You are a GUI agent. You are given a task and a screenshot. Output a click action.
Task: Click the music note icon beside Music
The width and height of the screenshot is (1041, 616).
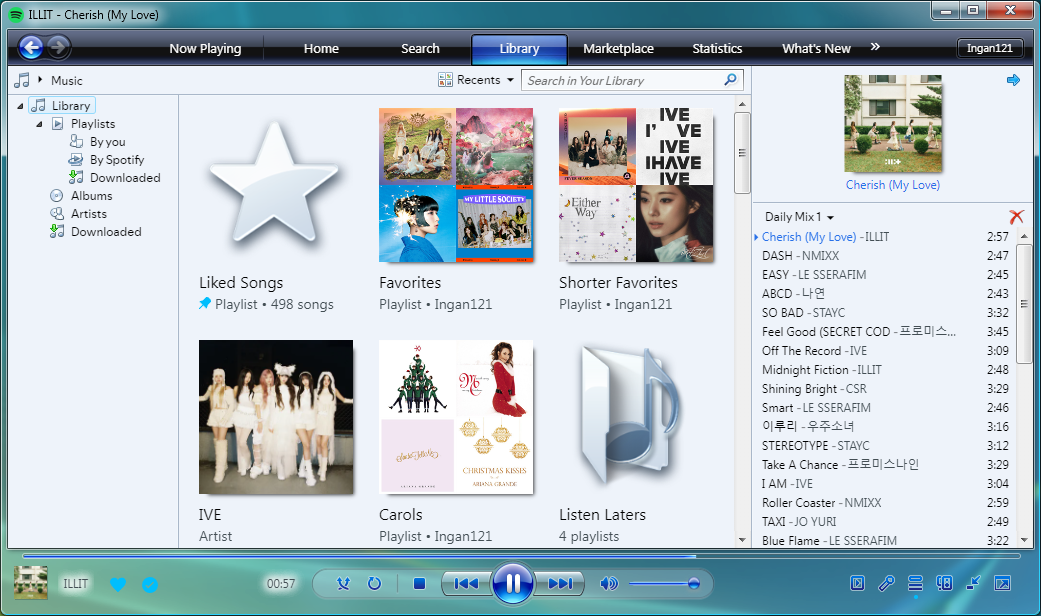coord(22,80)
